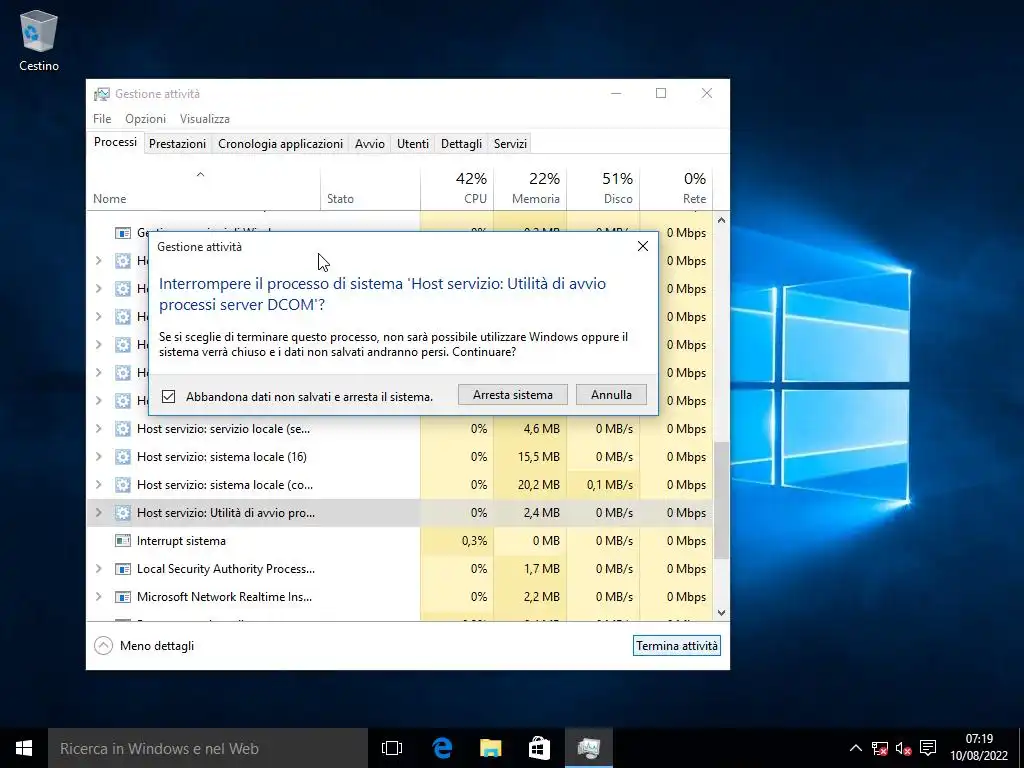Click scrollbar up arrow in process list
The width and height of the screenshot is (1024, 768).
click(x=721, y=220)
